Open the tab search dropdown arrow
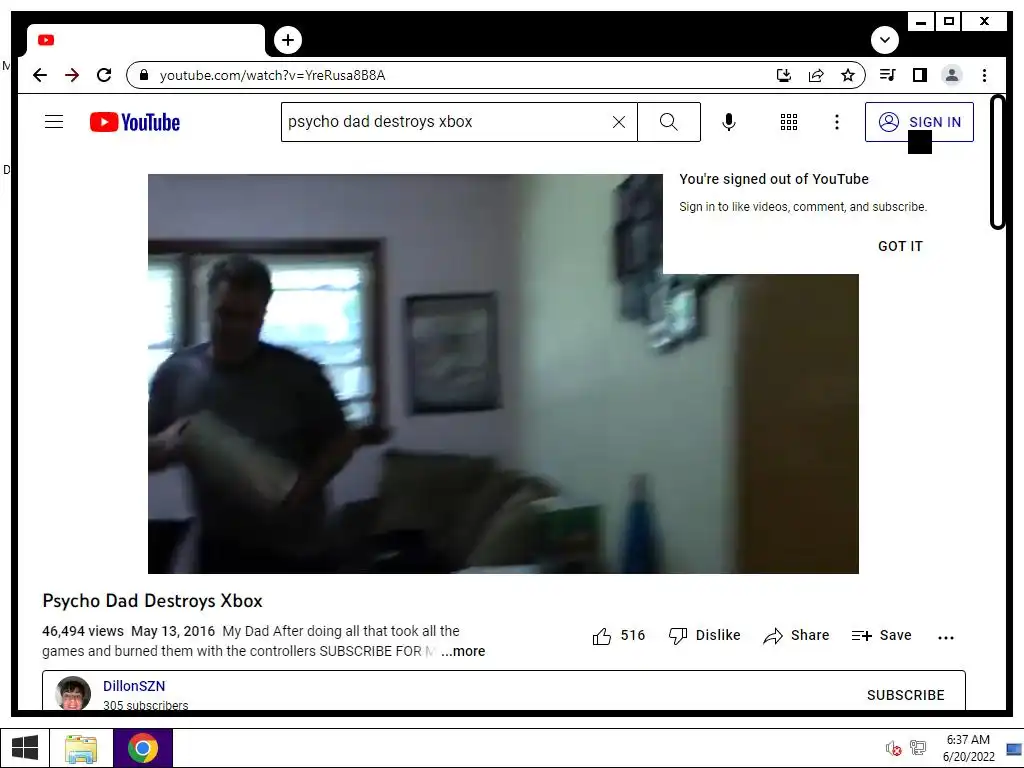This screenshot has height=768, width=1024. (885, 40)
